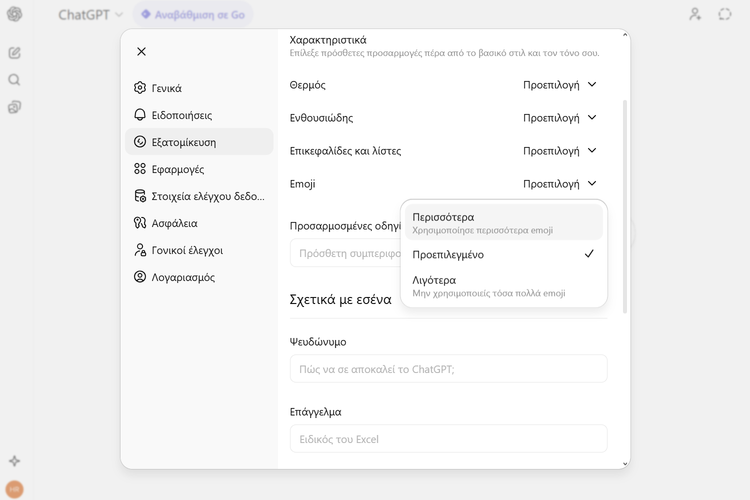Click the new chat pencil icon
Image resolution: width=750 pixels, height=500 pixels.
coord(14,53)
